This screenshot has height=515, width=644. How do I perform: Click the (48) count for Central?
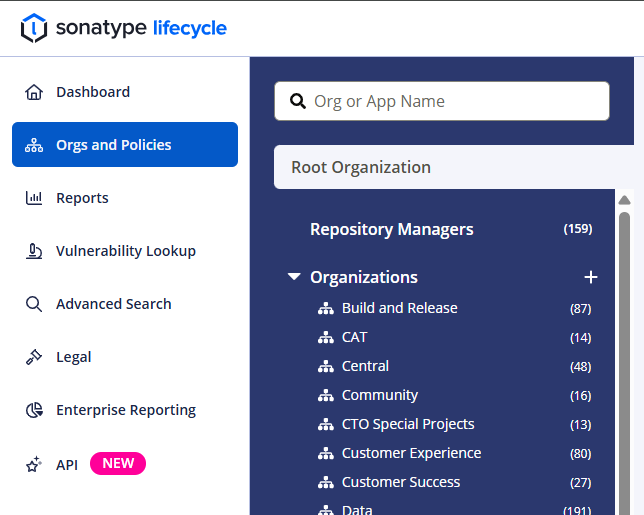(x=580, y=367)
